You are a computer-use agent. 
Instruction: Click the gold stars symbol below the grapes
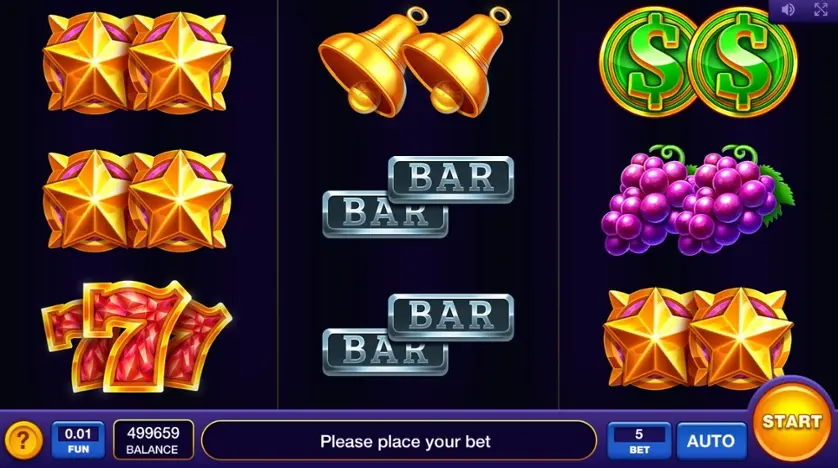(x=697, y=338)
